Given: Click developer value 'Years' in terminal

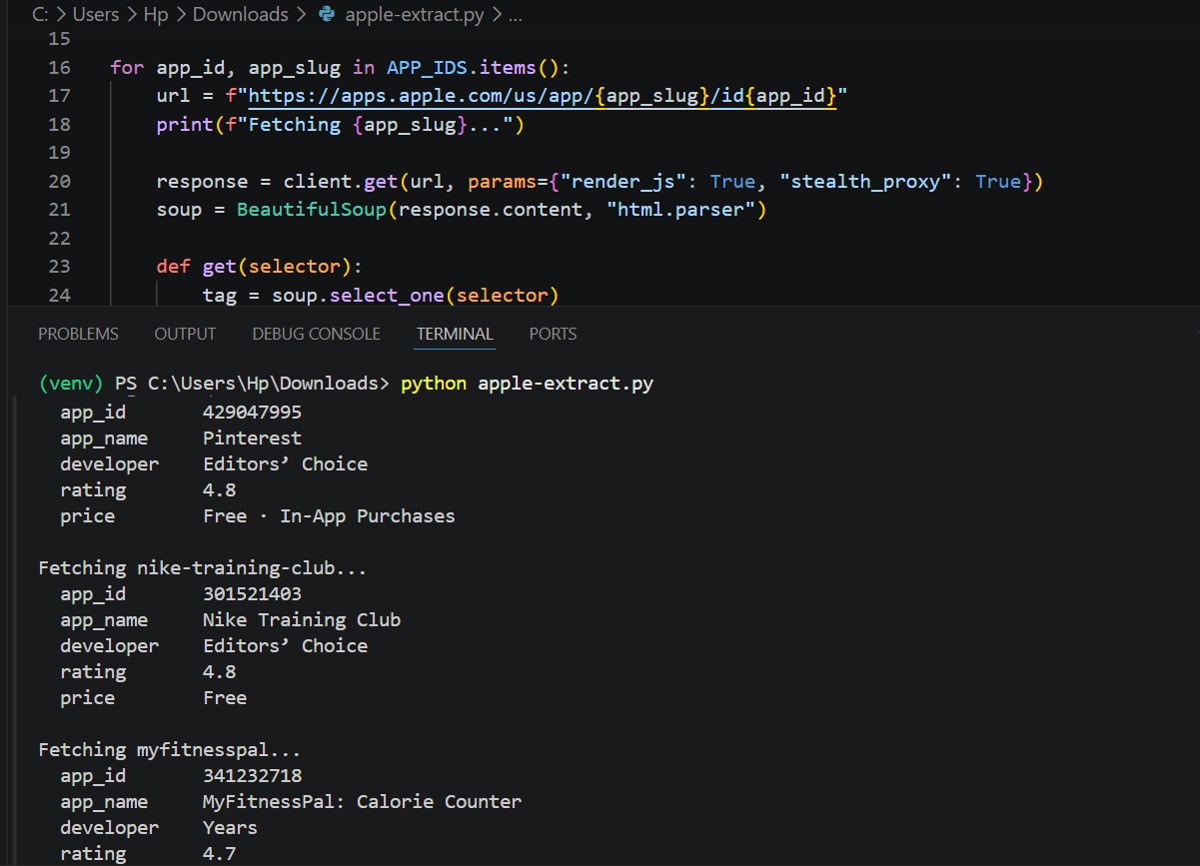Looking at the screenshot, I should coord(230,828).
